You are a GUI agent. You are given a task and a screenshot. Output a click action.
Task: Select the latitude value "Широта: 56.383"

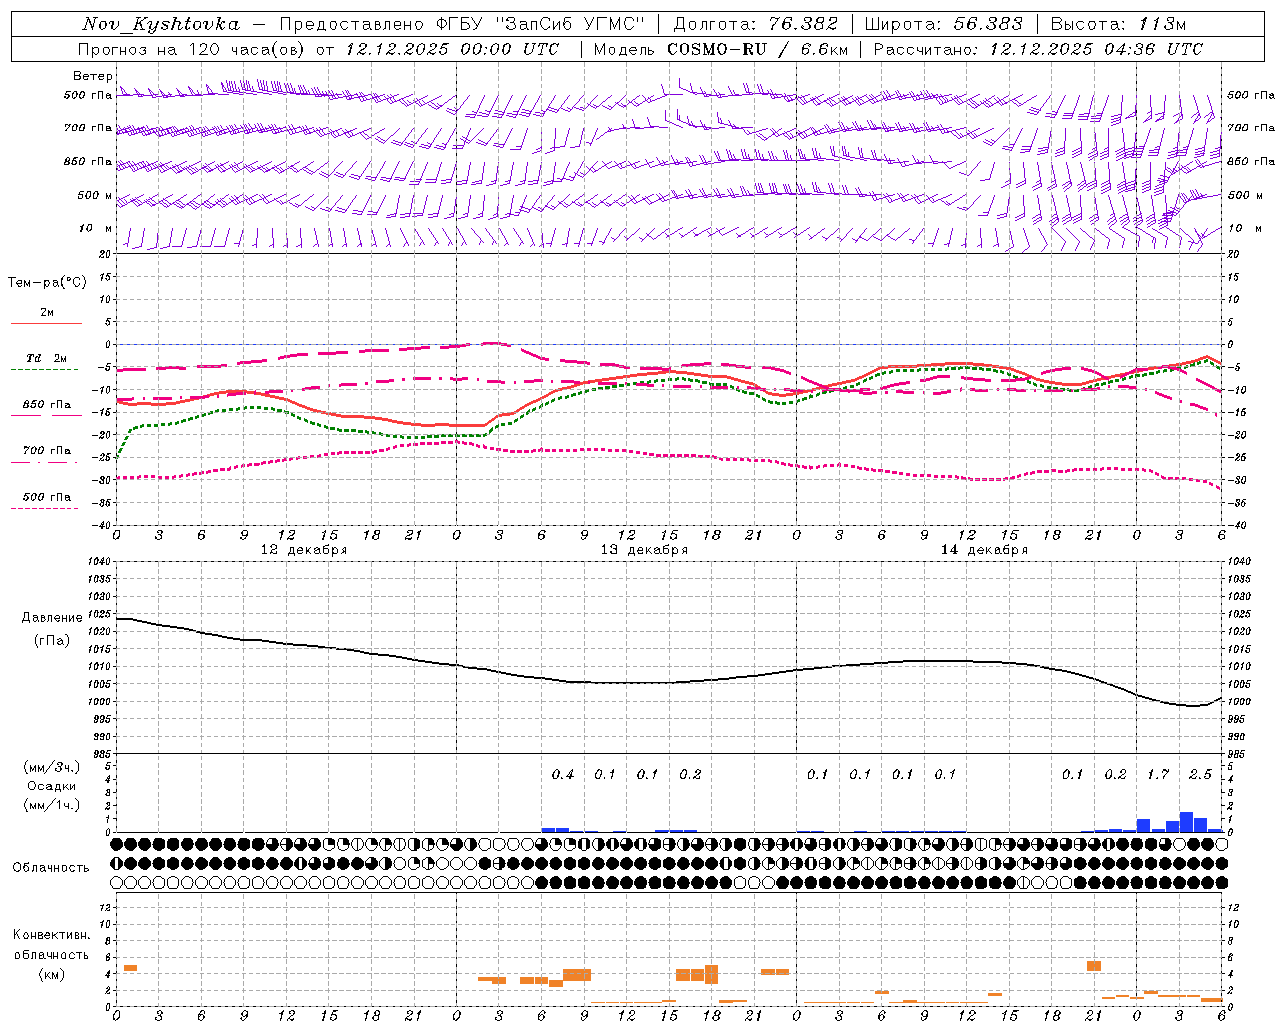tap(944, 24)
